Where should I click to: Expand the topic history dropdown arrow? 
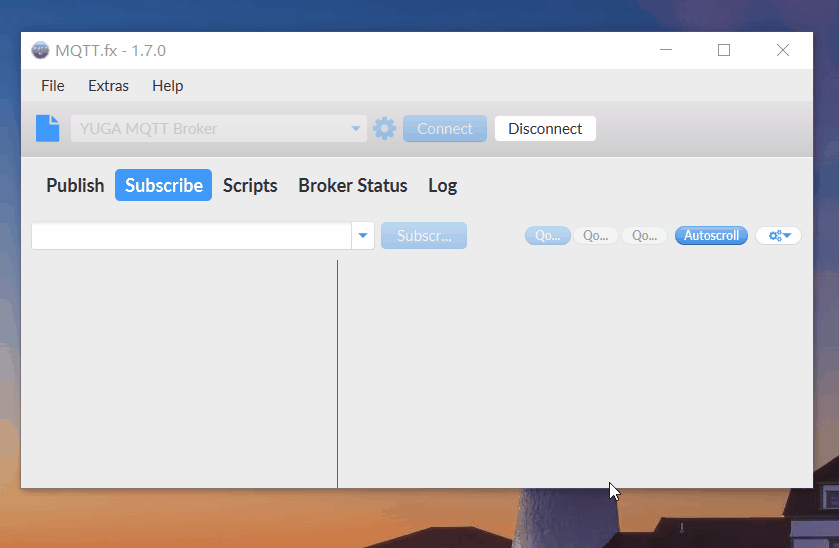pyautogui.click(x=363, y=235)
